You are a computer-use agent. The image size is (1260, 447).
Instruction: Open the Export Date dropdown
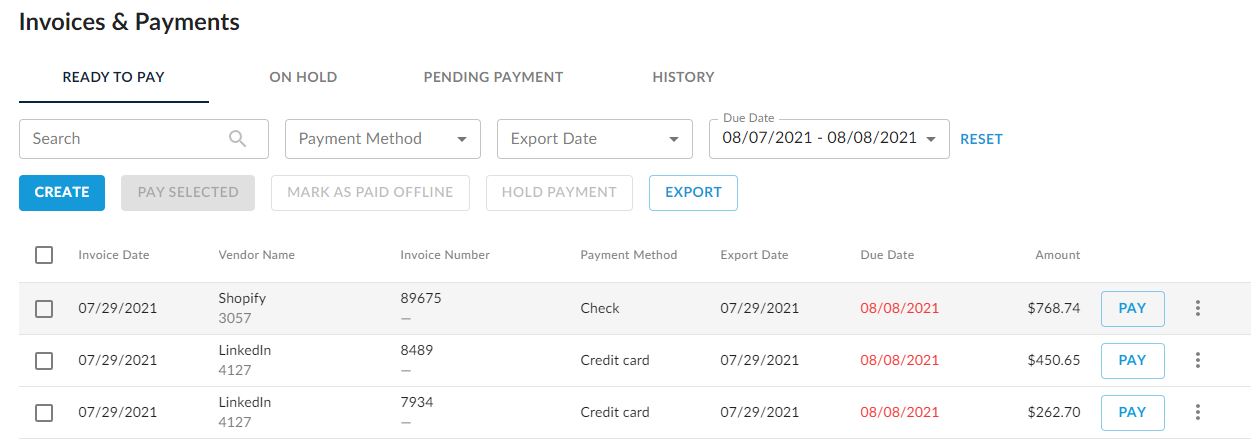594,139
